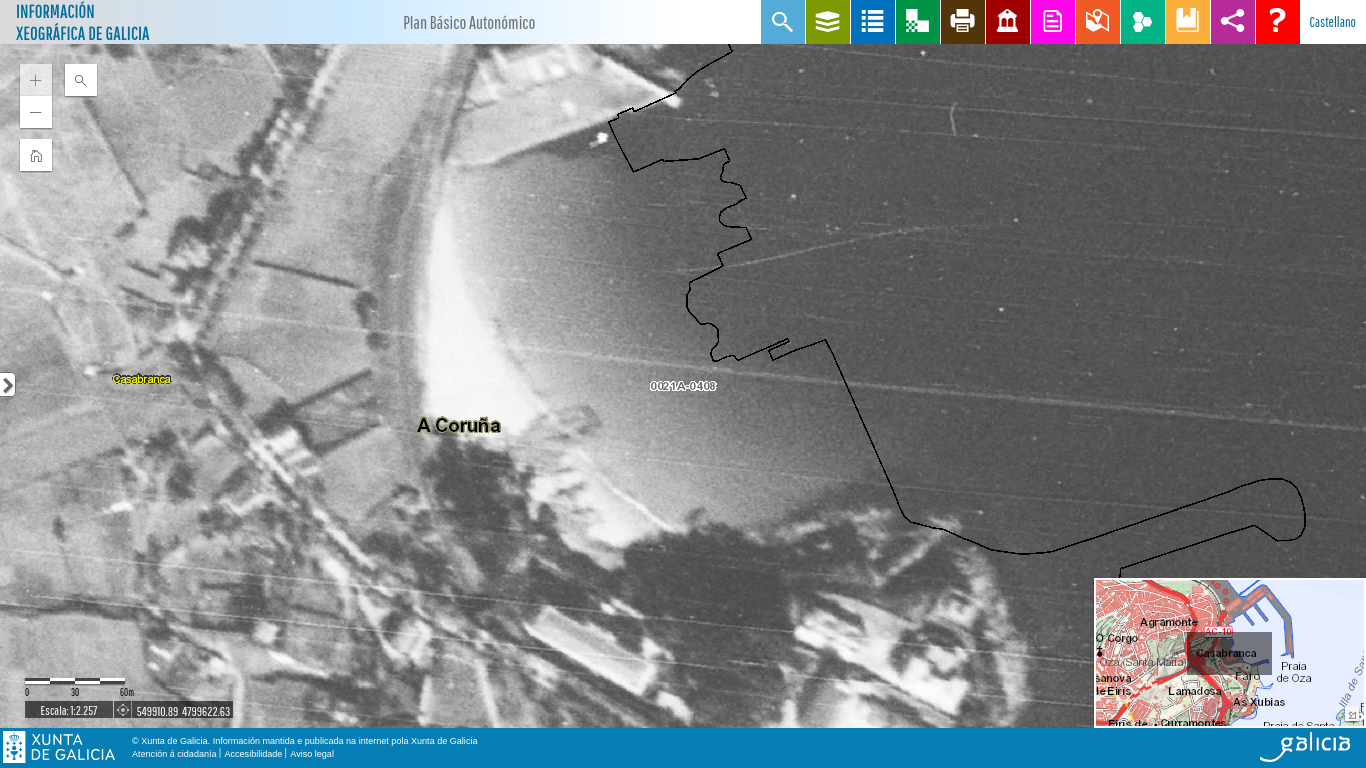Click the 0021A-0408 map label
1366x768 pixels.
683,386
